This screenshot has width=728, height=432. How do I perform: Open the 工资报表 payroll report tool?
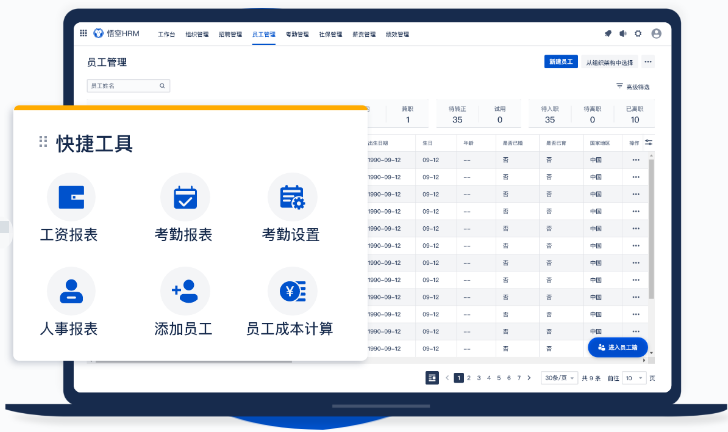pos(71,197)
